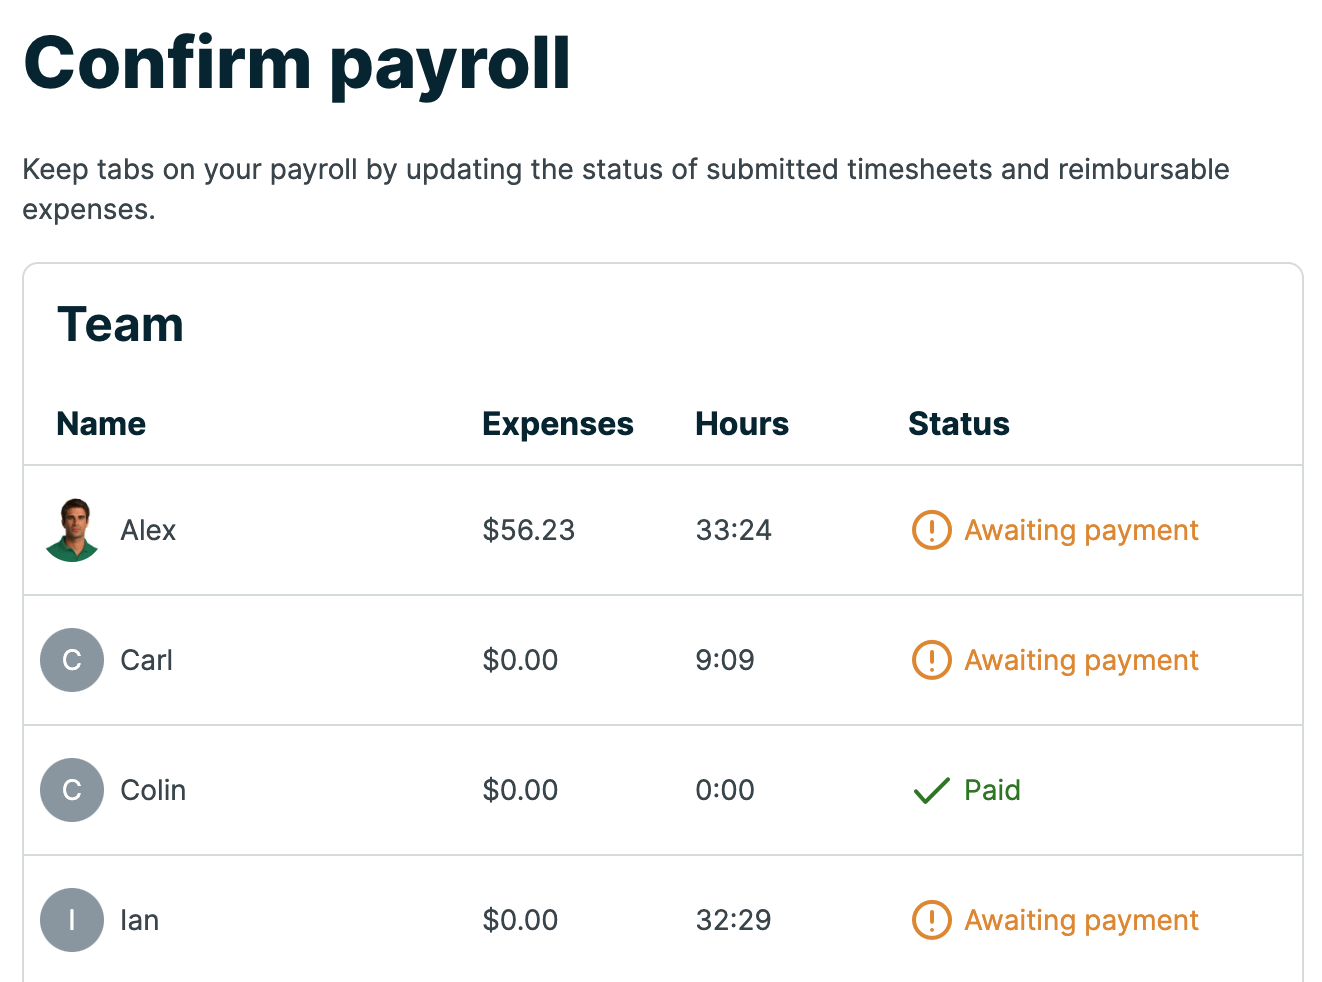The image size is (1322, 982).
Task: Click Colin's gray initial avatar
Action: coord(72,790)
